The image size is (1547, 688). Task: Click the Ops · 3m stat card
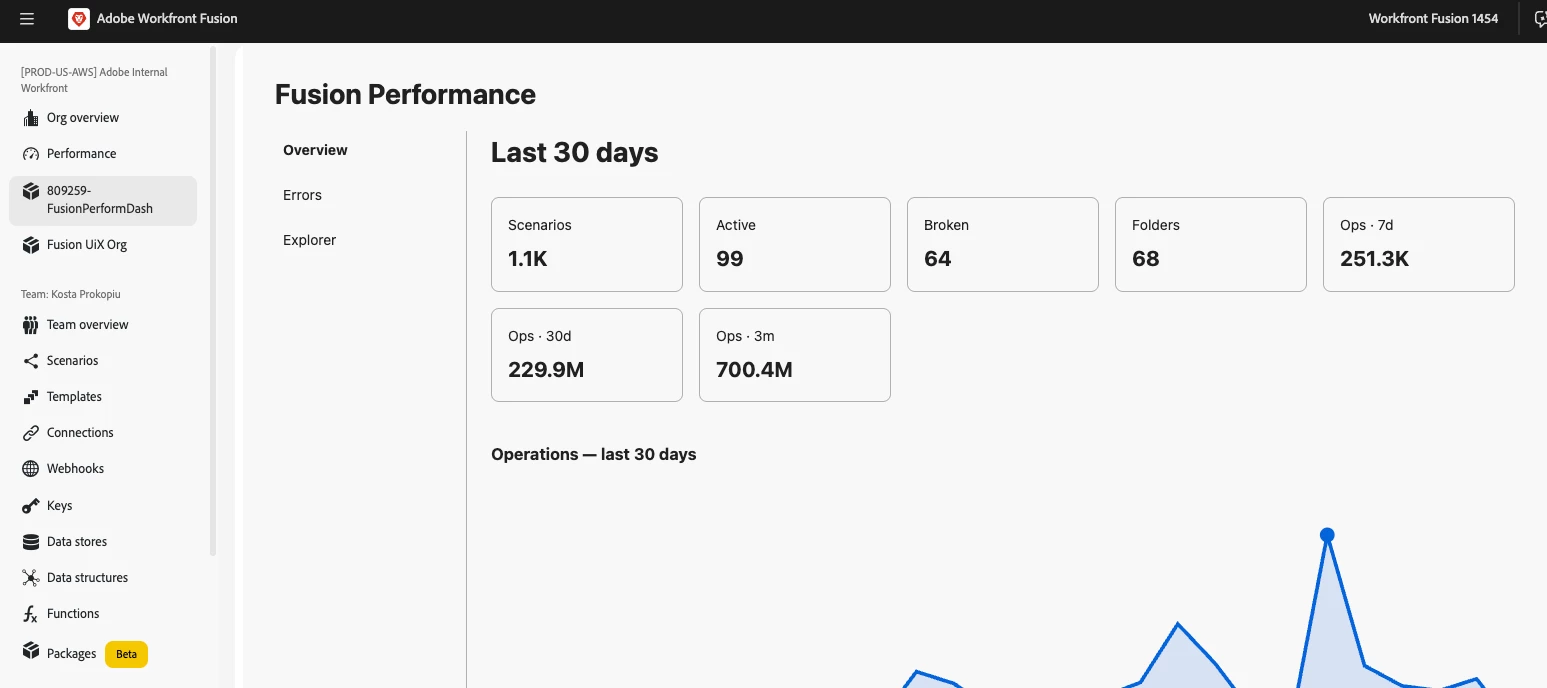(x=795, y=355)
